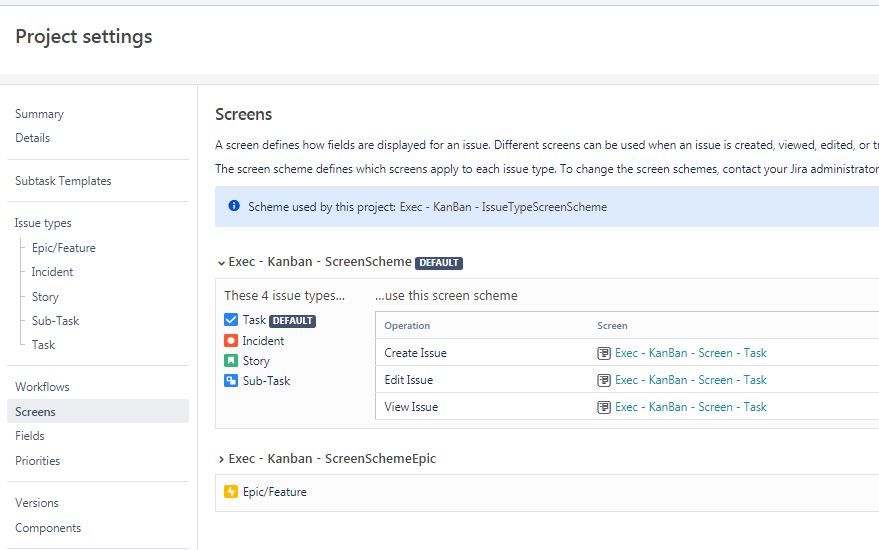The height and width of the screenshot is (550, 879).
Task: Open the Components settings page
Action: 48,528
